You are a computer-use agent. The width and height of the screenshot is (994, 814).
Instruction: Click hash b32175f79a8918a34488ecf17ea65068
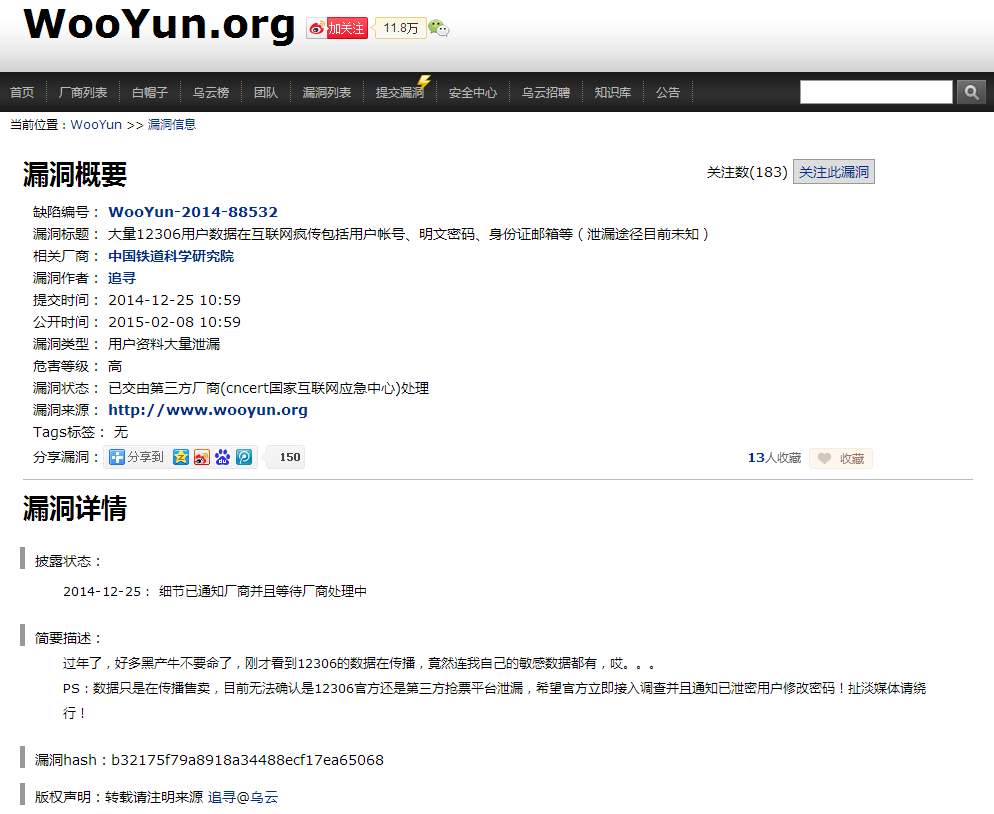click(247, 759)
